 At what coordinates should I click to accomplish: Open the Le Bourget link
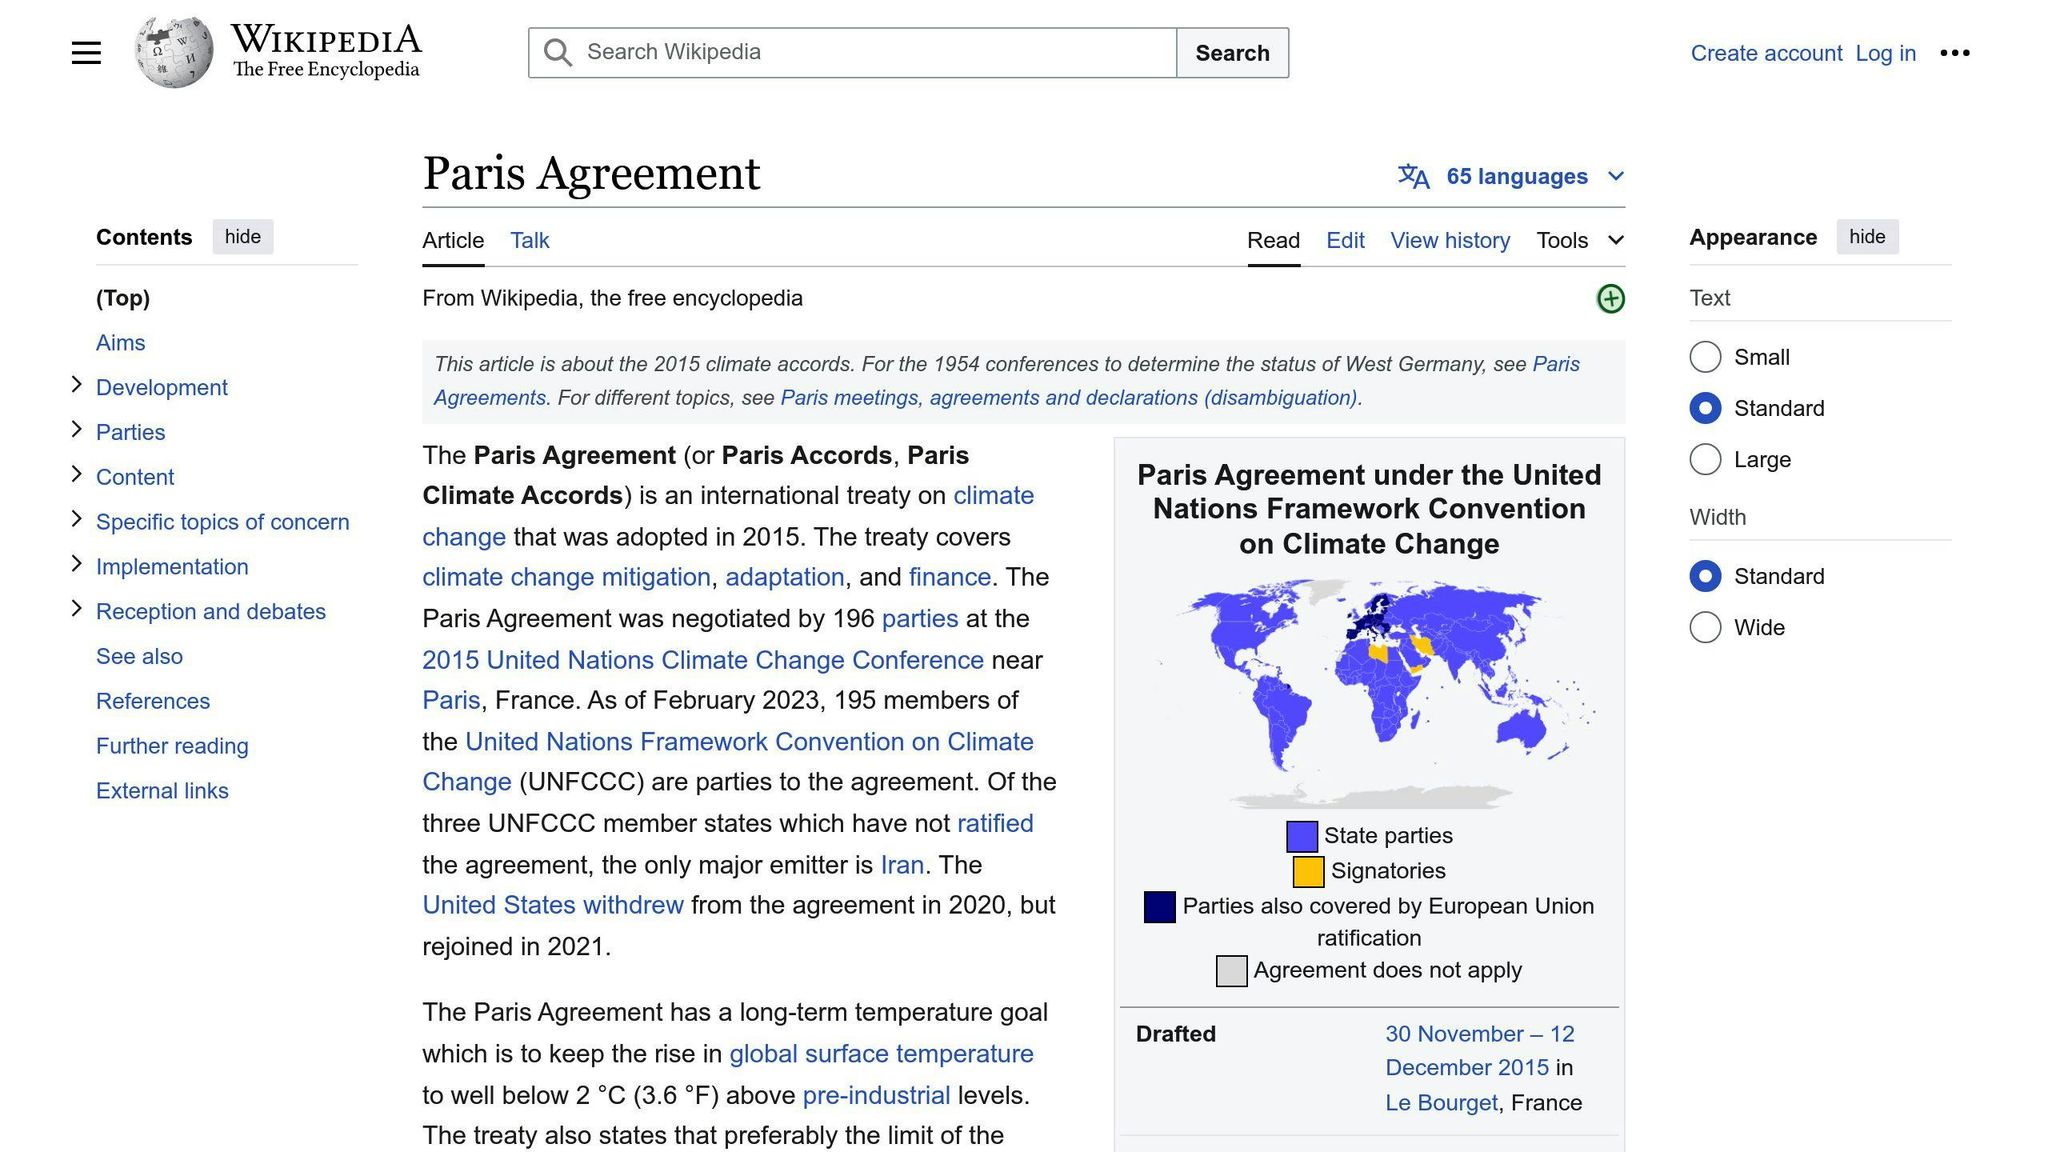[x=1441, y=1103]
